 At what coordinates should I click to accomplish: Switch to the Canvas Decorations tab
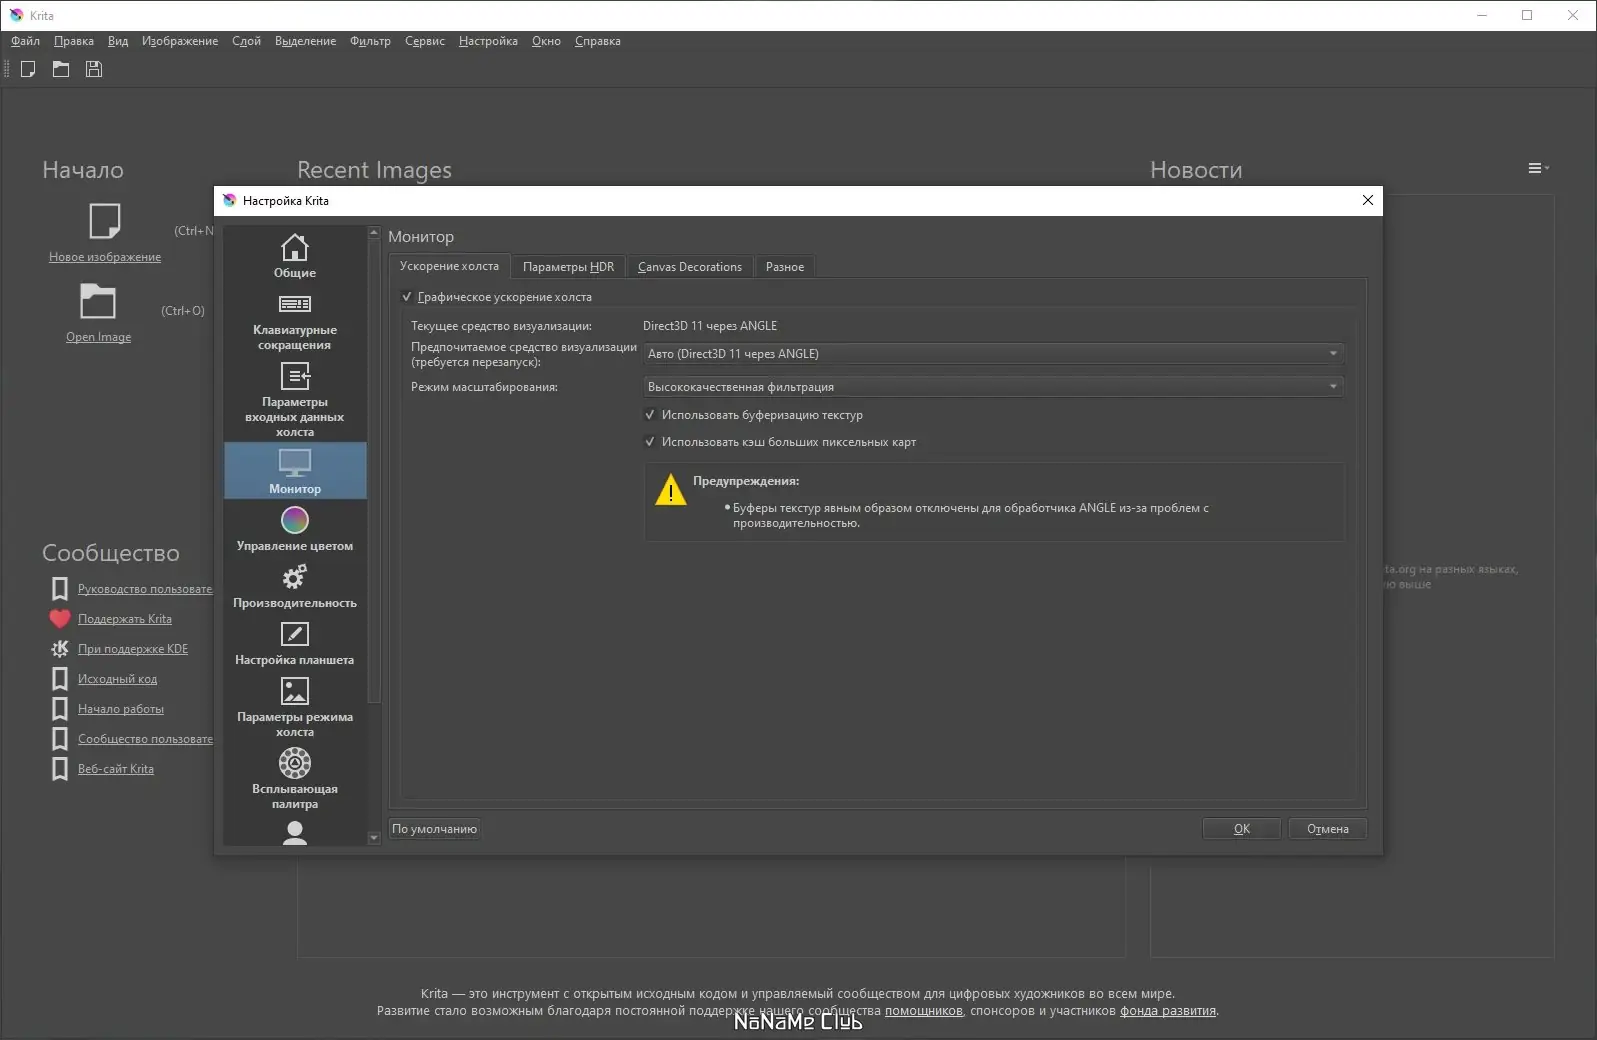click(690, 267)
